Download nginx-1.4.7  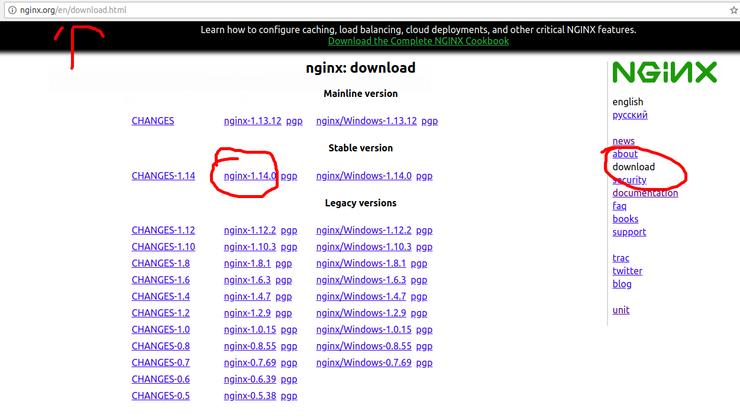(247, 296)
